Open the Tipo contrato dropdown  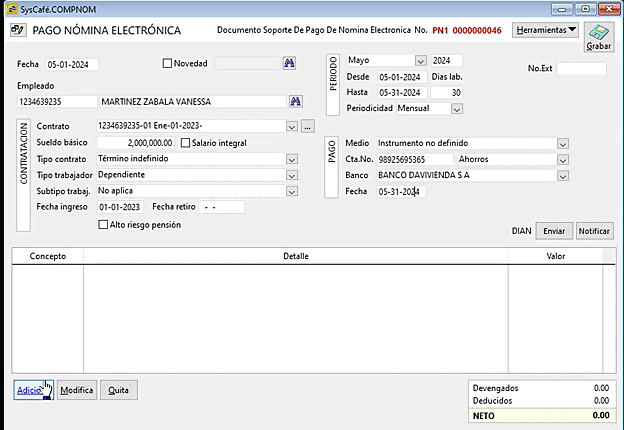click(x=292, y=160)
